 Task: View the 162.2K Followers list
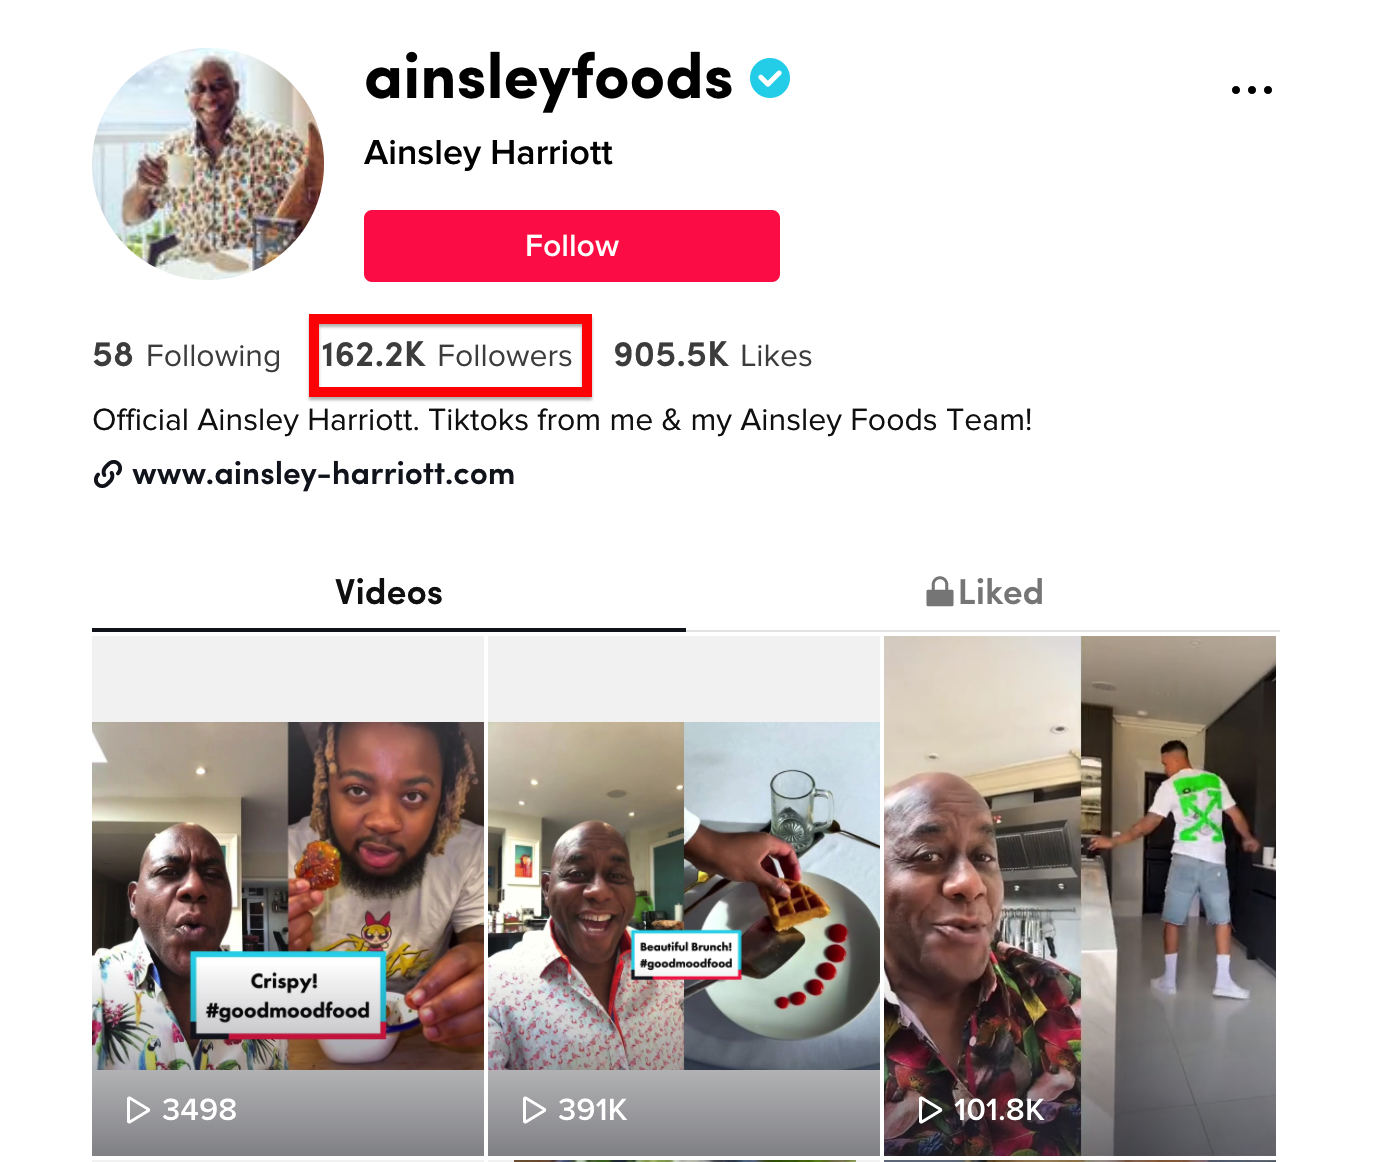click(447, 355)
